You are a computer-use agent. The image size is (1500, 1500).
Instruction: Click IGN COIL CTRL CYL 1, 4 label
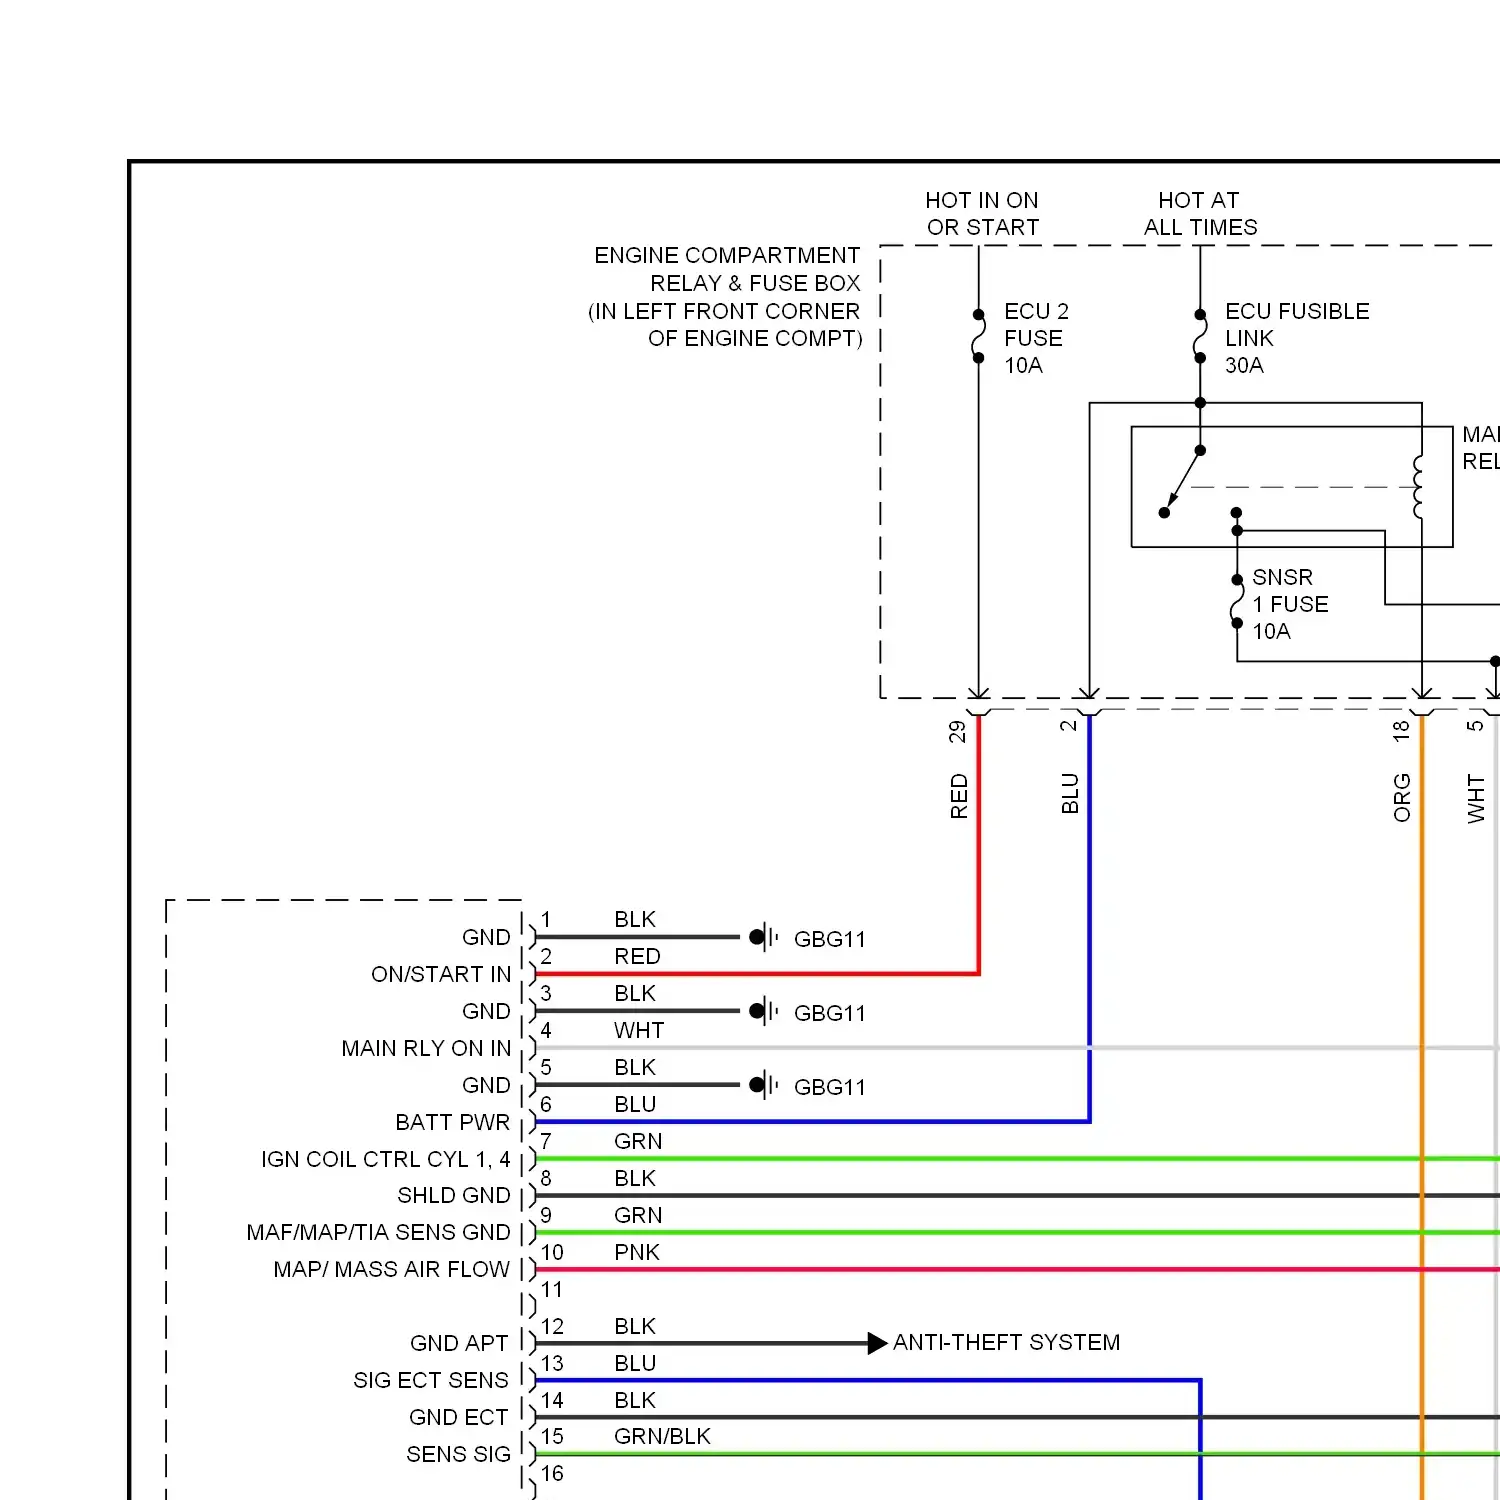386,1159
